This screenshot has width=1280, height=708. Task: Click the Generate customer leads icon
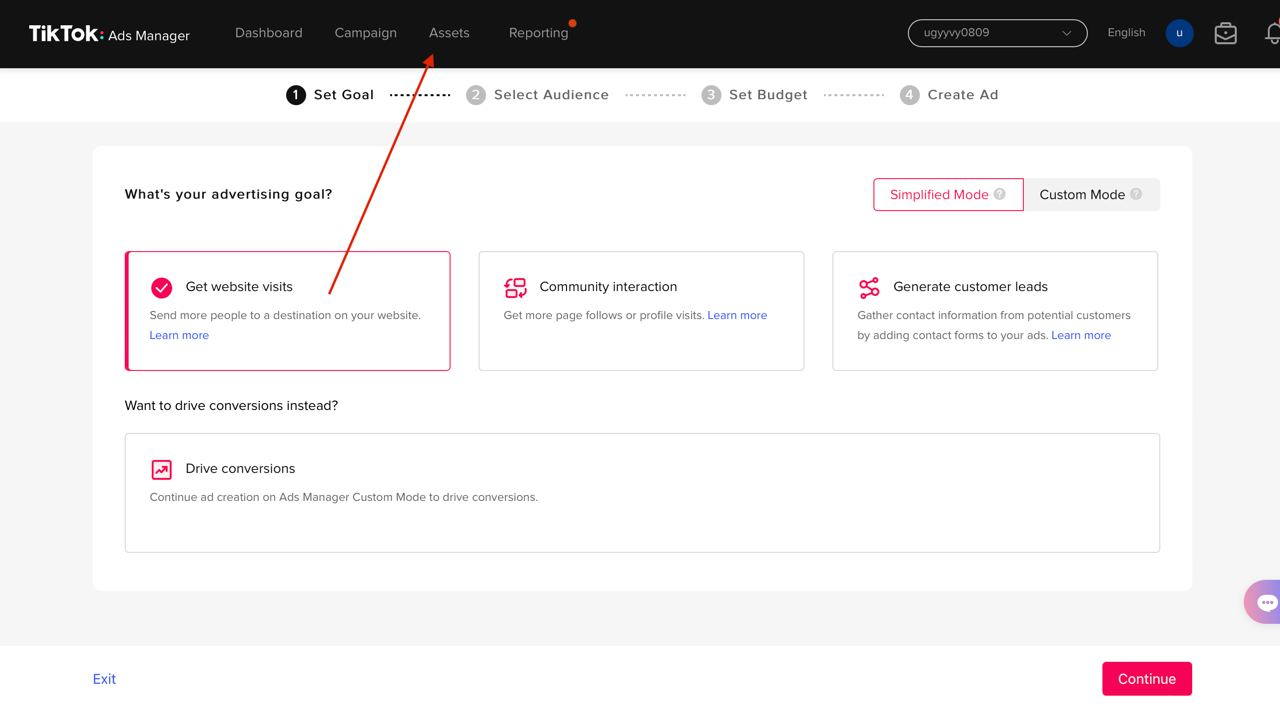coord(869,288)
